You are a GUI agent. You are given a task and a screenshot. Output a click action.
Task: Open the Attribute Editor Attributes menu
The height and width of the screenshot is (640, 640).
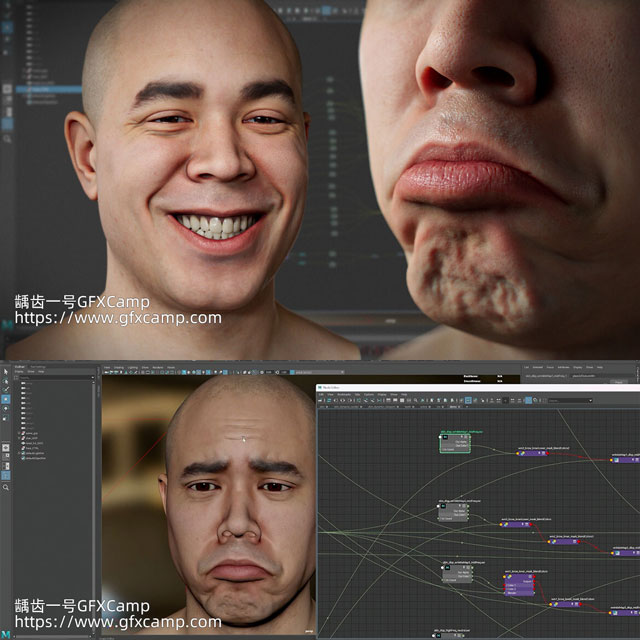click(564, 367)
